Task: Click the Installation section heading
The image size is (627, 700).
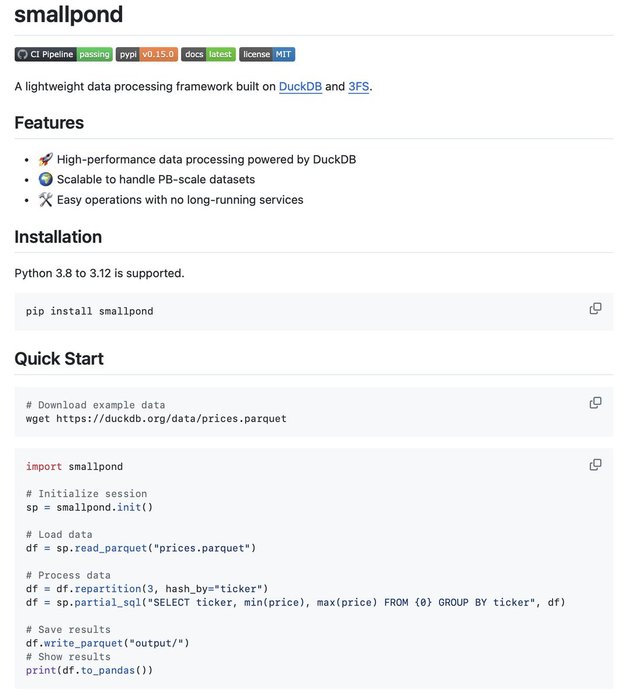Action: 58,237
